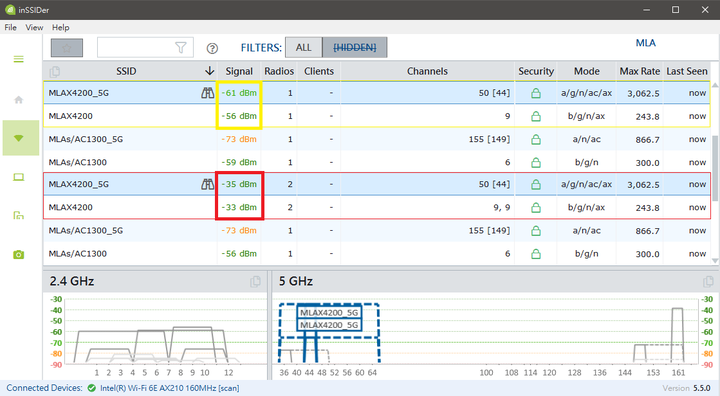
Task: Toggle the [HIDDEN] filter
Action: point(354,47)
